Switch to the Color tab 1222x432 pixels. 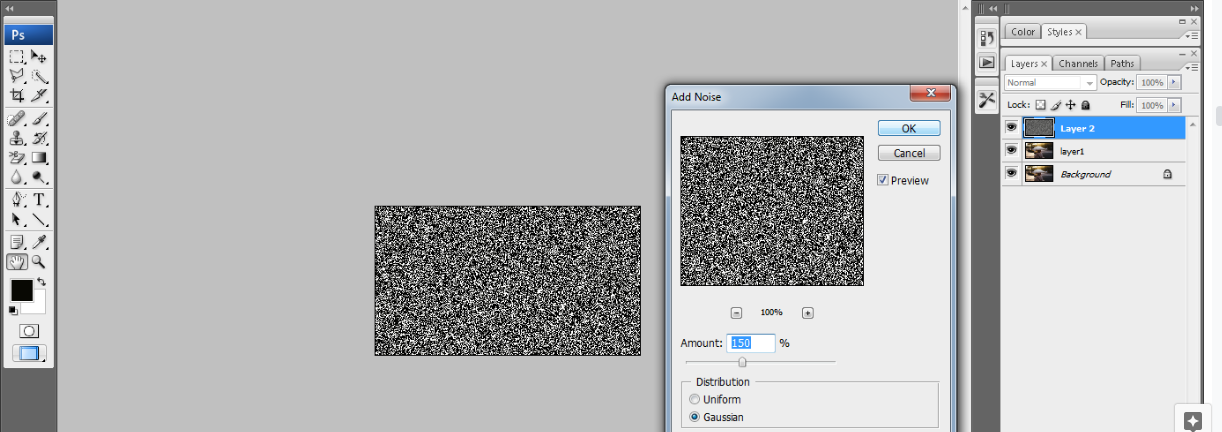pos(1023,32)
